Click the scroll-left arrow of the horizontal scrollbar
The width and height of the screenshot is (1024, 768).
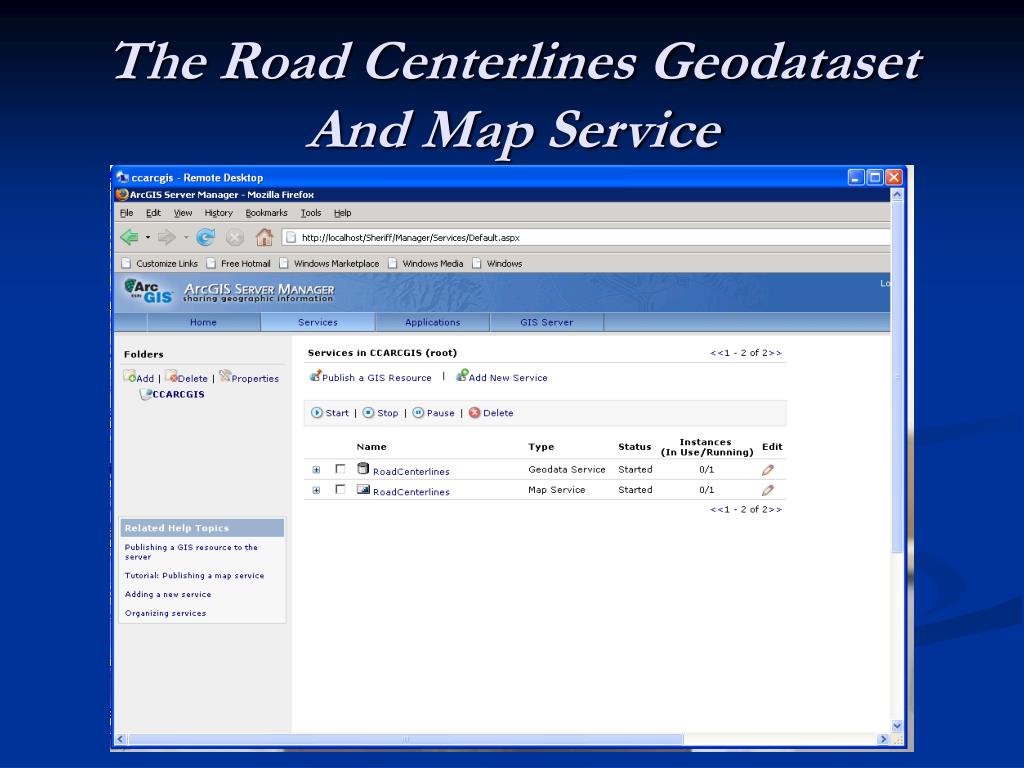[120, 739]
